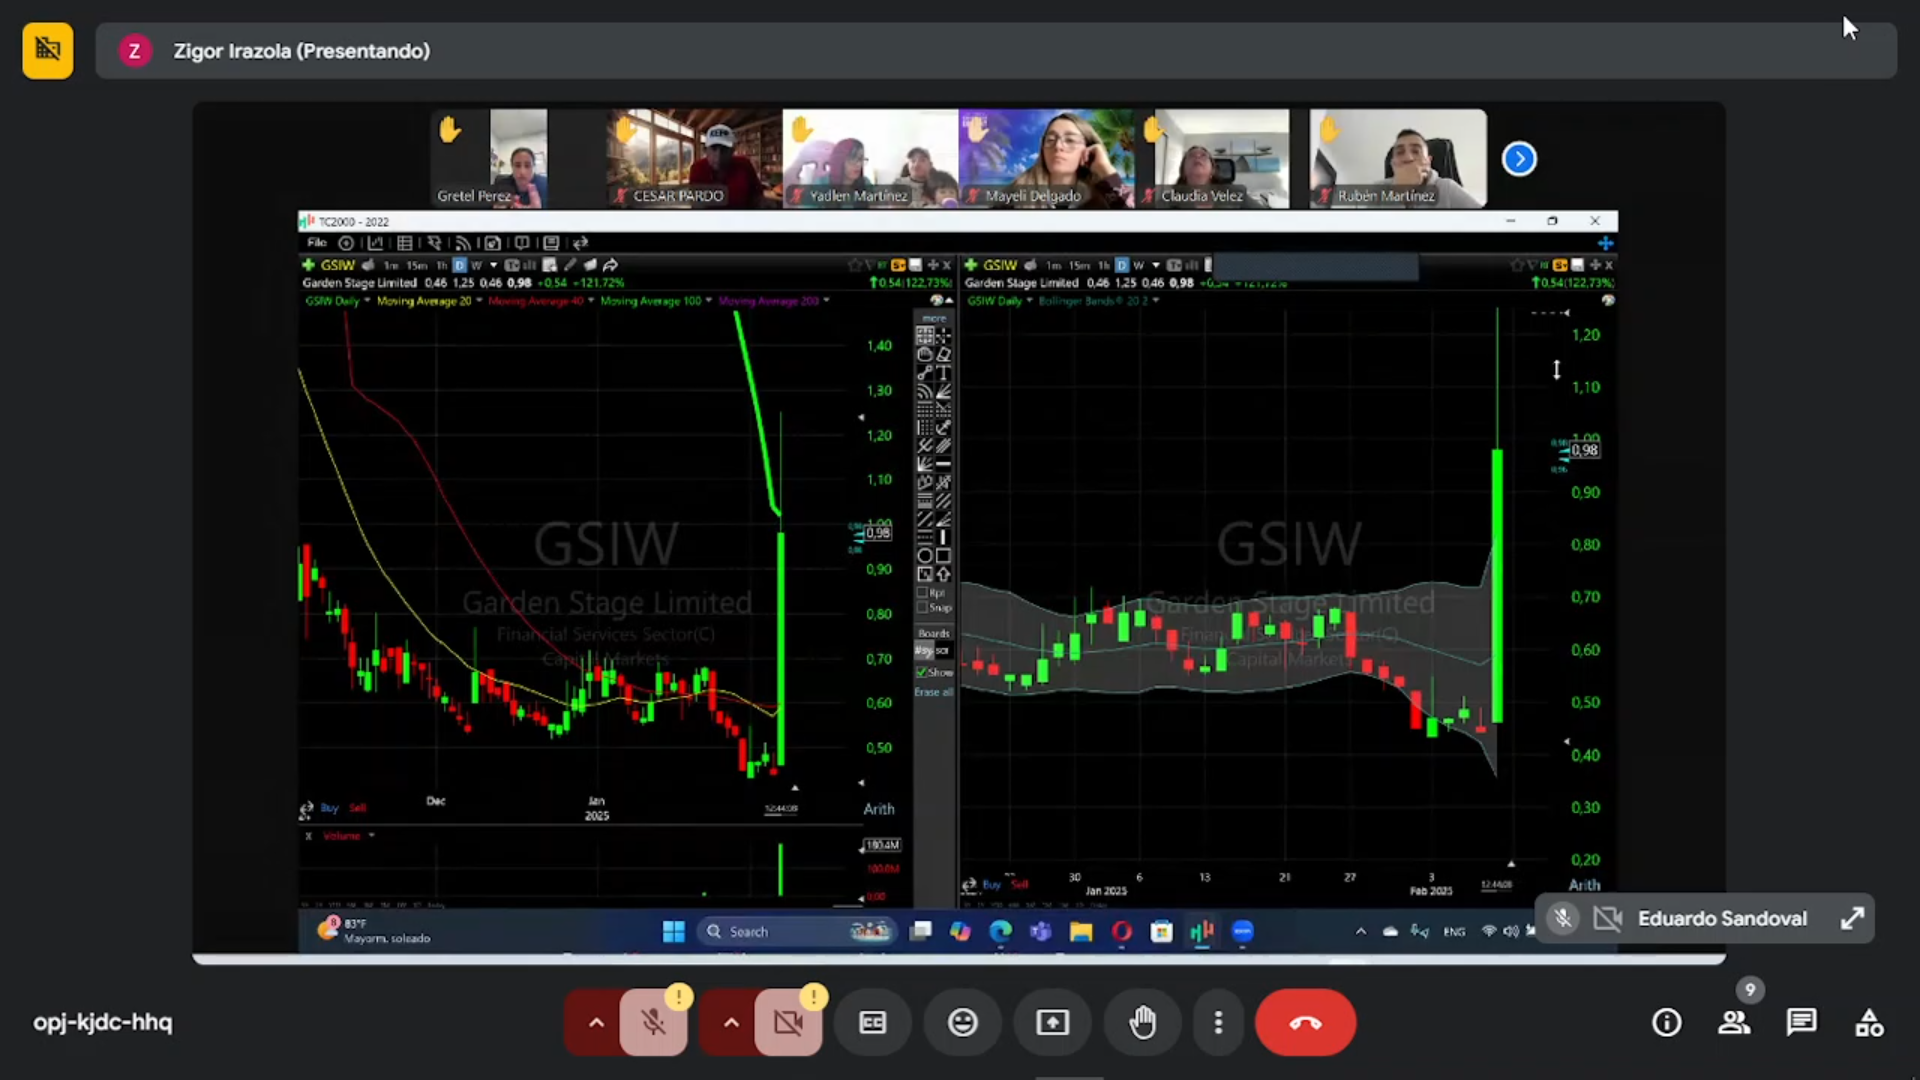Viewport: 1920px width, 1080px height.
Task: Click the Gretel Perez video thumbnail
Action: (490, 158)
